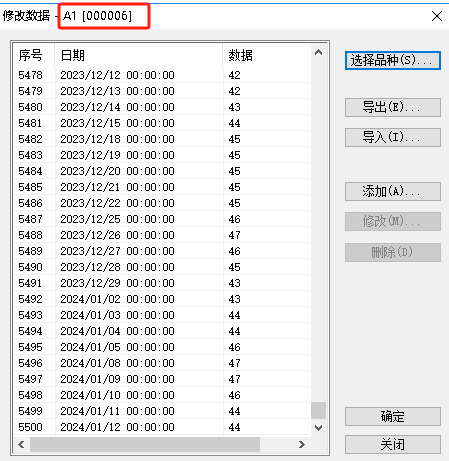Click the 导入(I)... import button
This screenshot has width=449, height=461.
(x=393, y=137)
